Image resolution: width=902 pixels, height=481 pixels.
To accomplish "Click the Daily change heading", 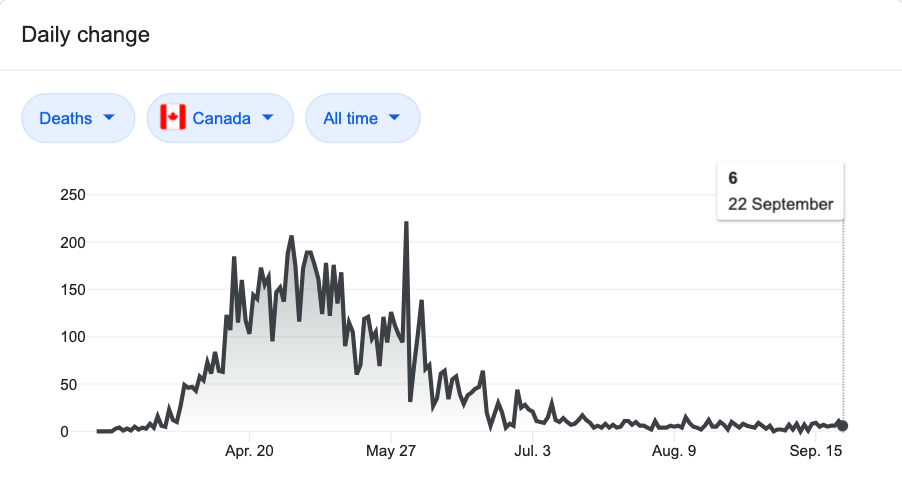I will click(x=86, y=35).
